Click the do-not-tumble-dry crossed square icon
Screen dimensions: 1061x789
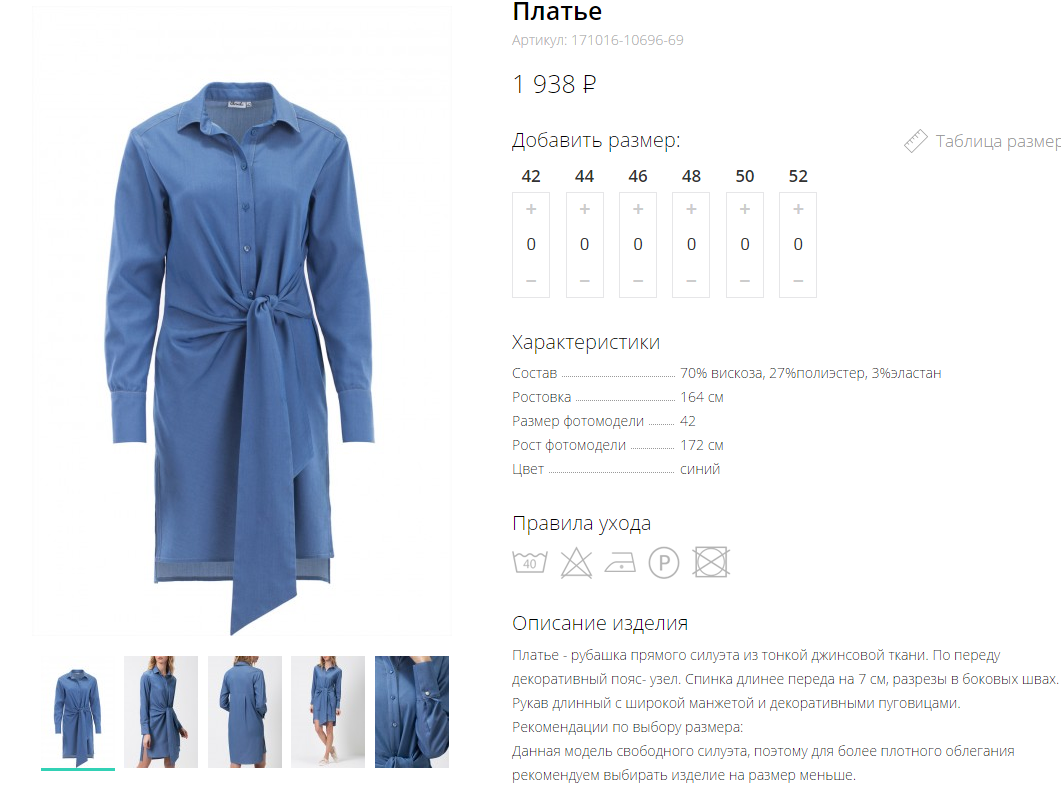pyautogui.click(x=711, y=562)
